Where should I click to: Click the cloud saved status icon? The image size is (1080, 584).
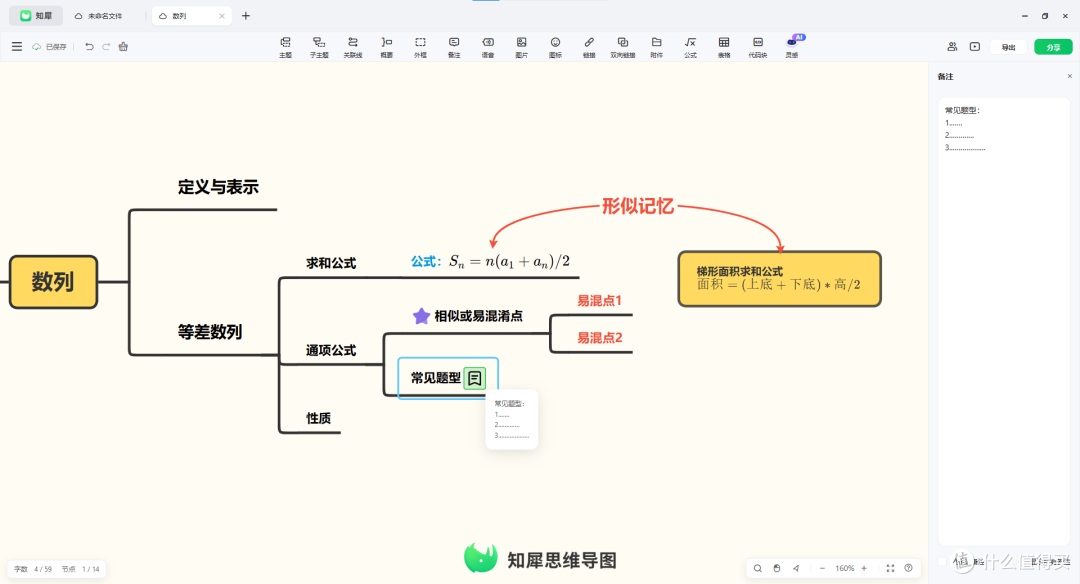[x=37, y=47]
